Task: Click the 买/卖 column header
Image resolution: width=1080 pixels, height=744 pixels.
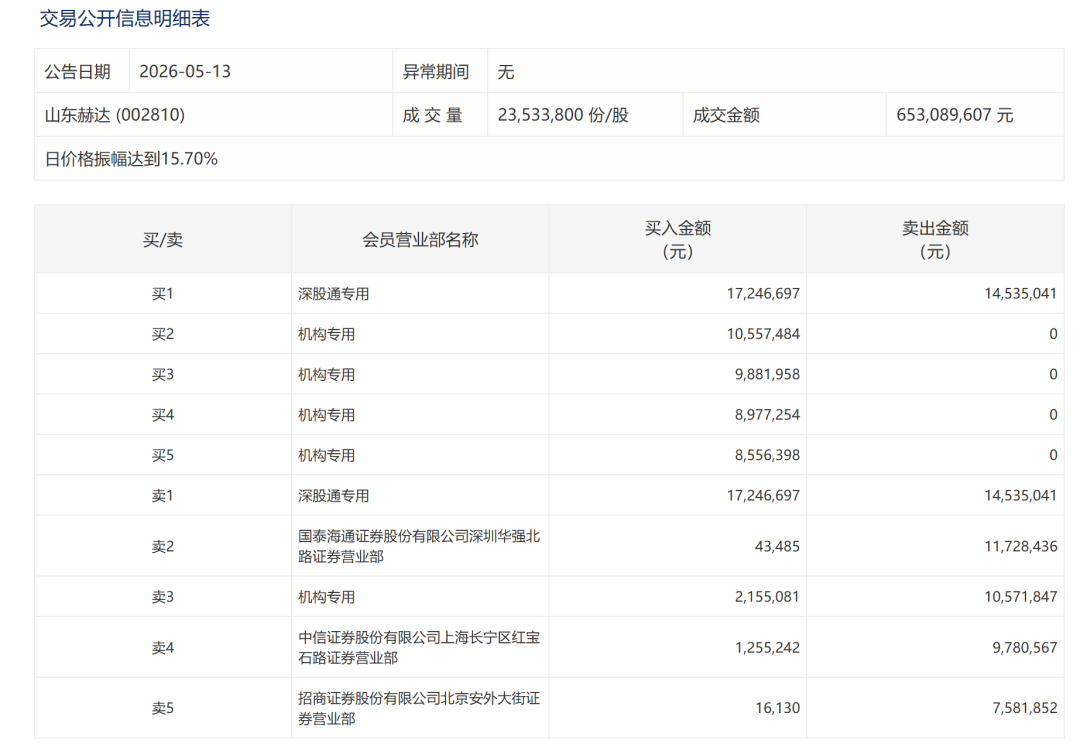Action: (163, 240)
